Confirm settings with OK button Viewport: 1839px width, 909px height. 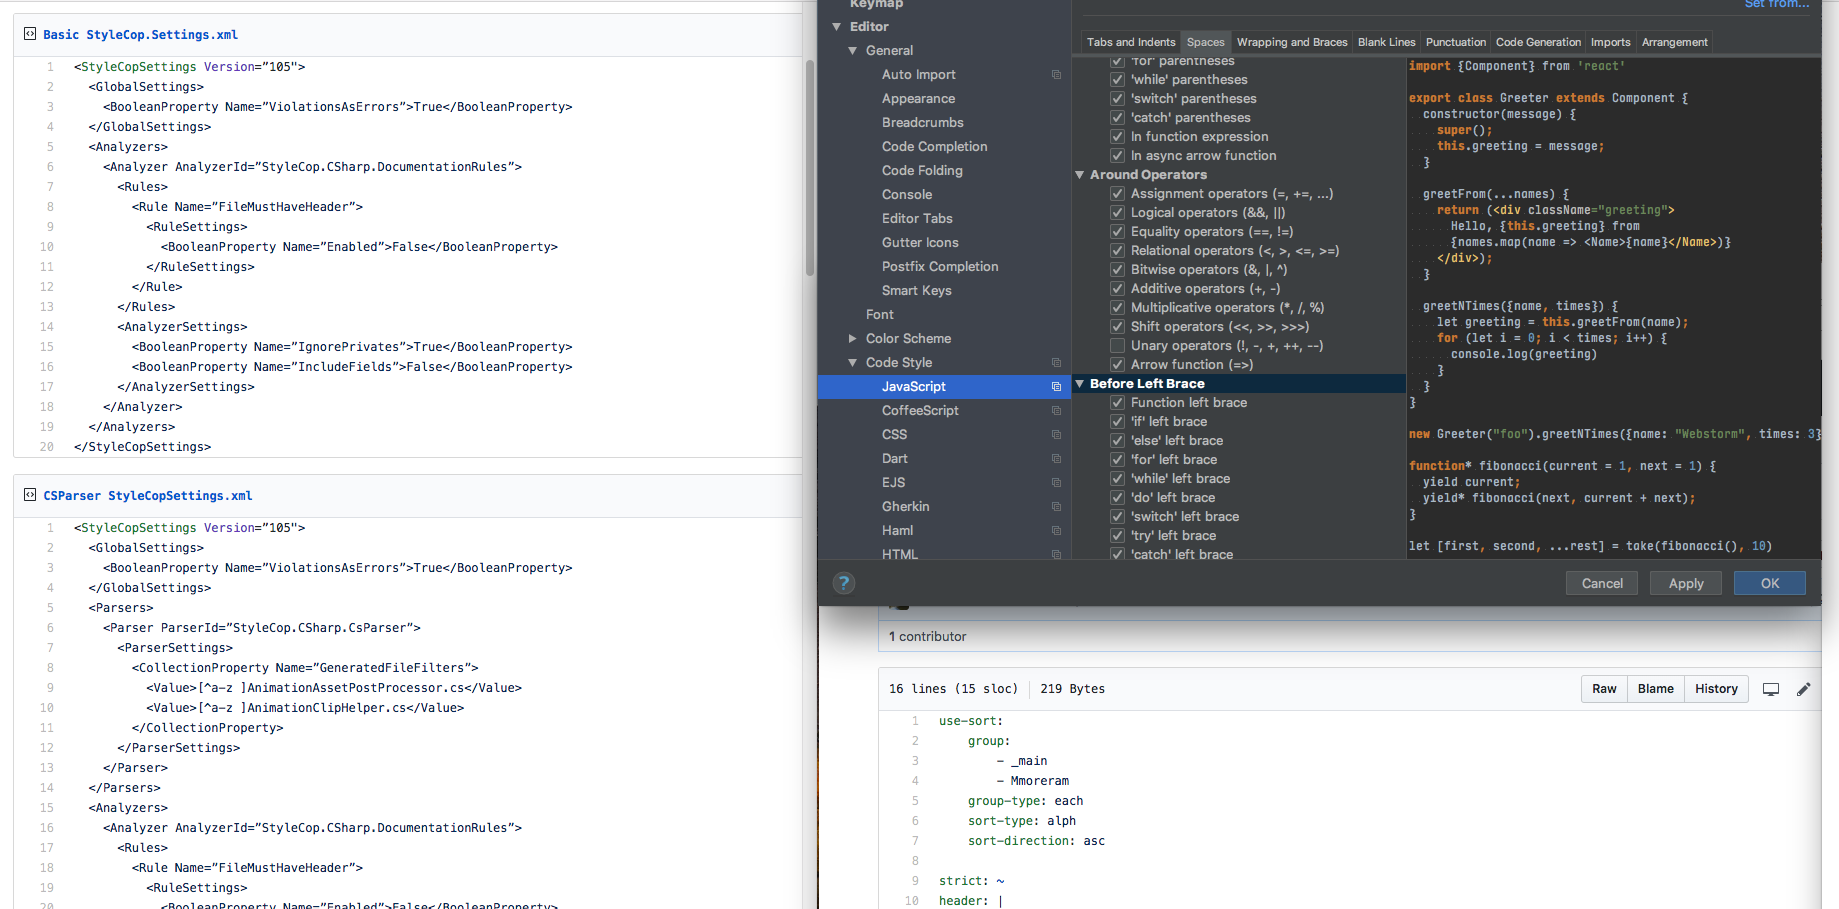(1770, 583)
